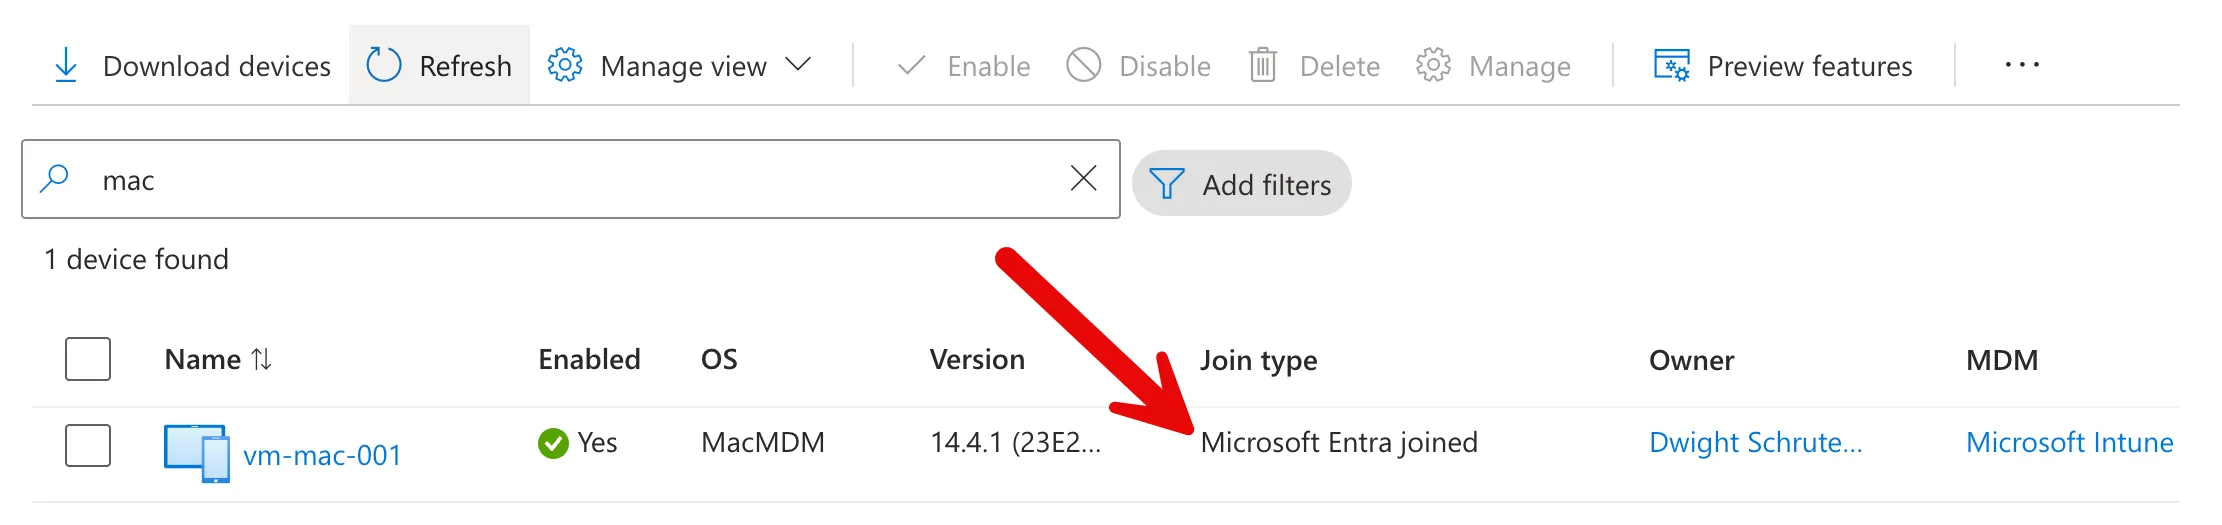Click the vm-mac-001 device icon
Screen dimensions: 2222x525
(197, 454)
